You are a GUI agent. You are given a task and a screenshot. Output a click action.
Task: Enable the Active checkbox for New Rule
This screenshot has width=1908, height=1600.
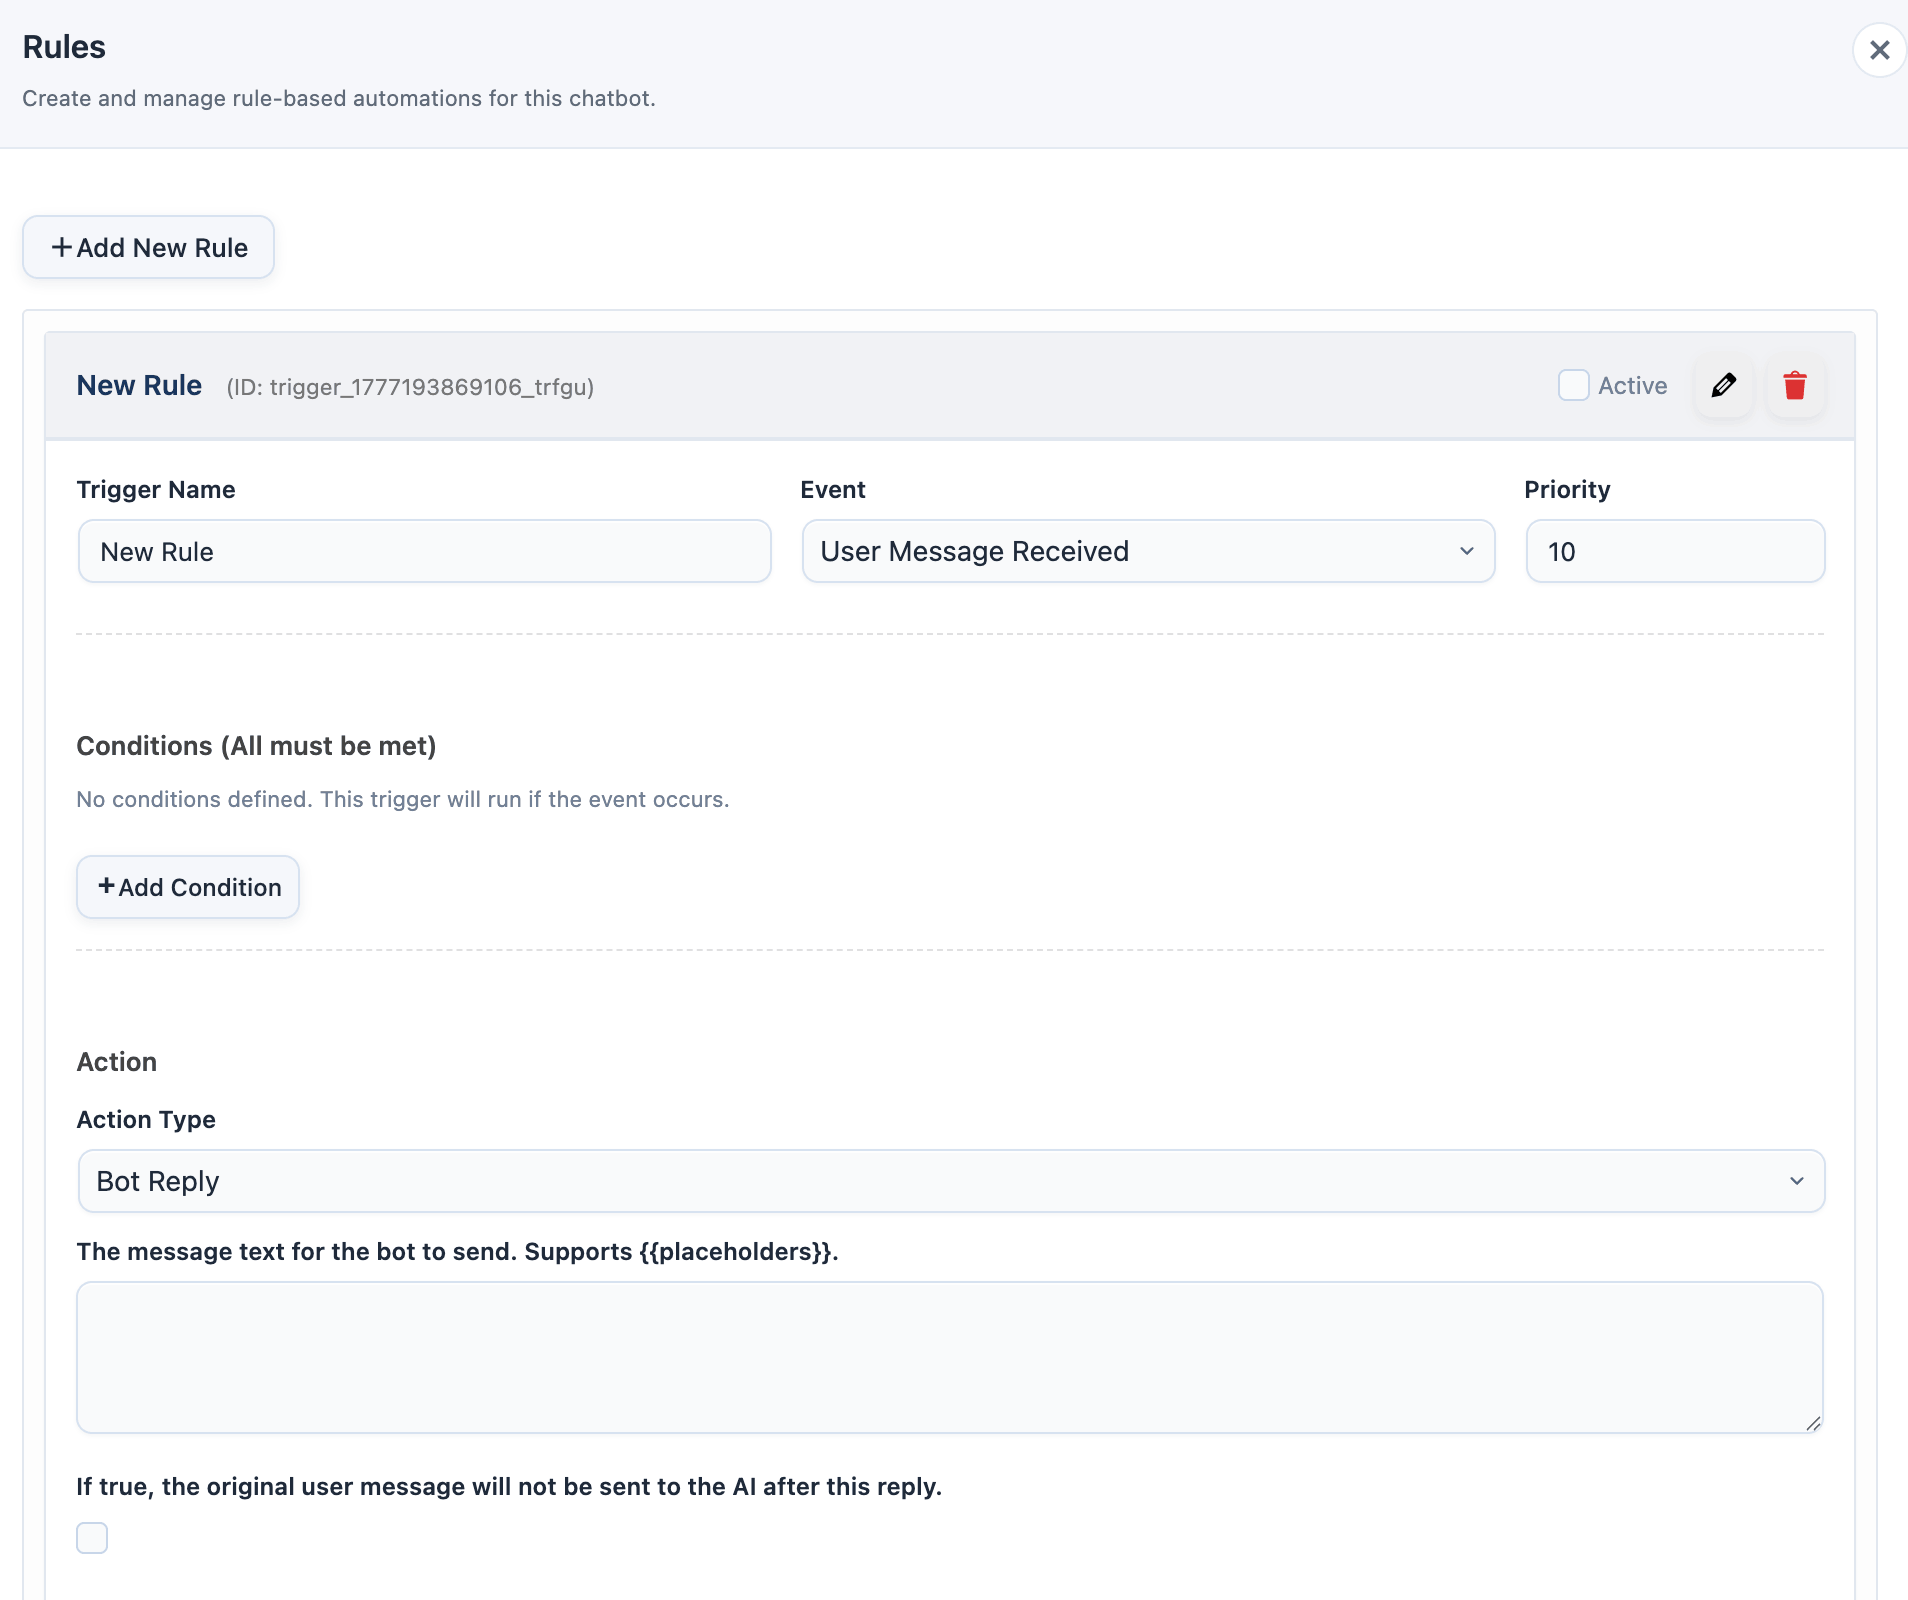pyautogui.click(x=1573, y=385)
